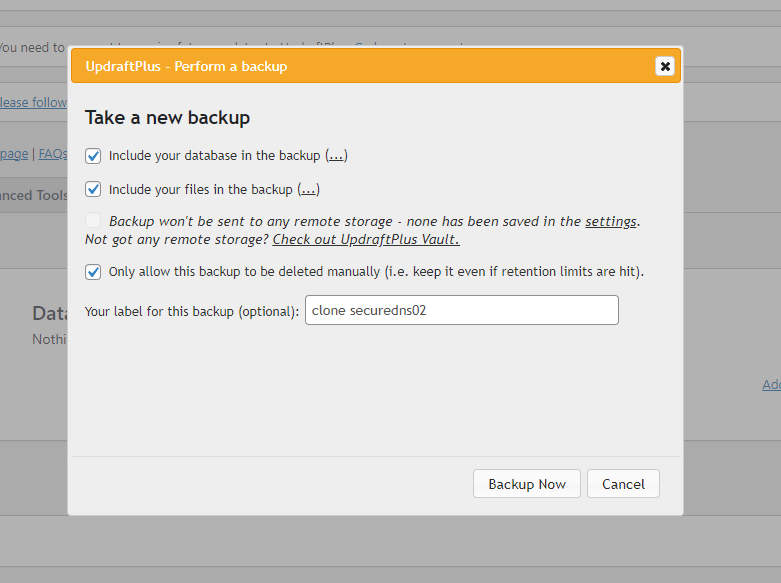This screenshot has height=583, width=781.
Task: Open the settings link for remote storage
Action: pyautogui.click(x=610, y=222)
